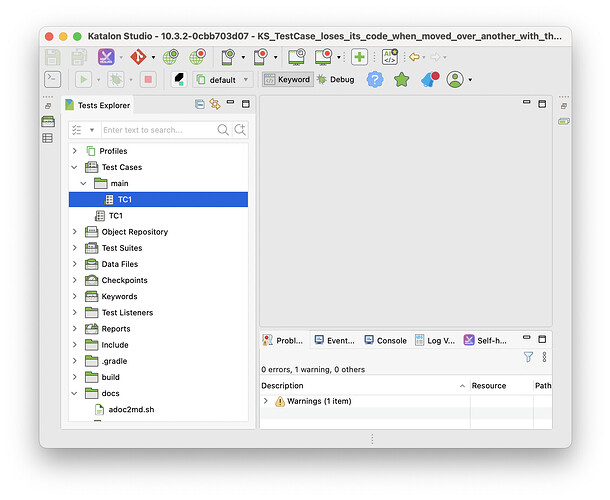Click the Save All toolbar icon
This screenshot has height=500, width=610.
tap(79, 57)
